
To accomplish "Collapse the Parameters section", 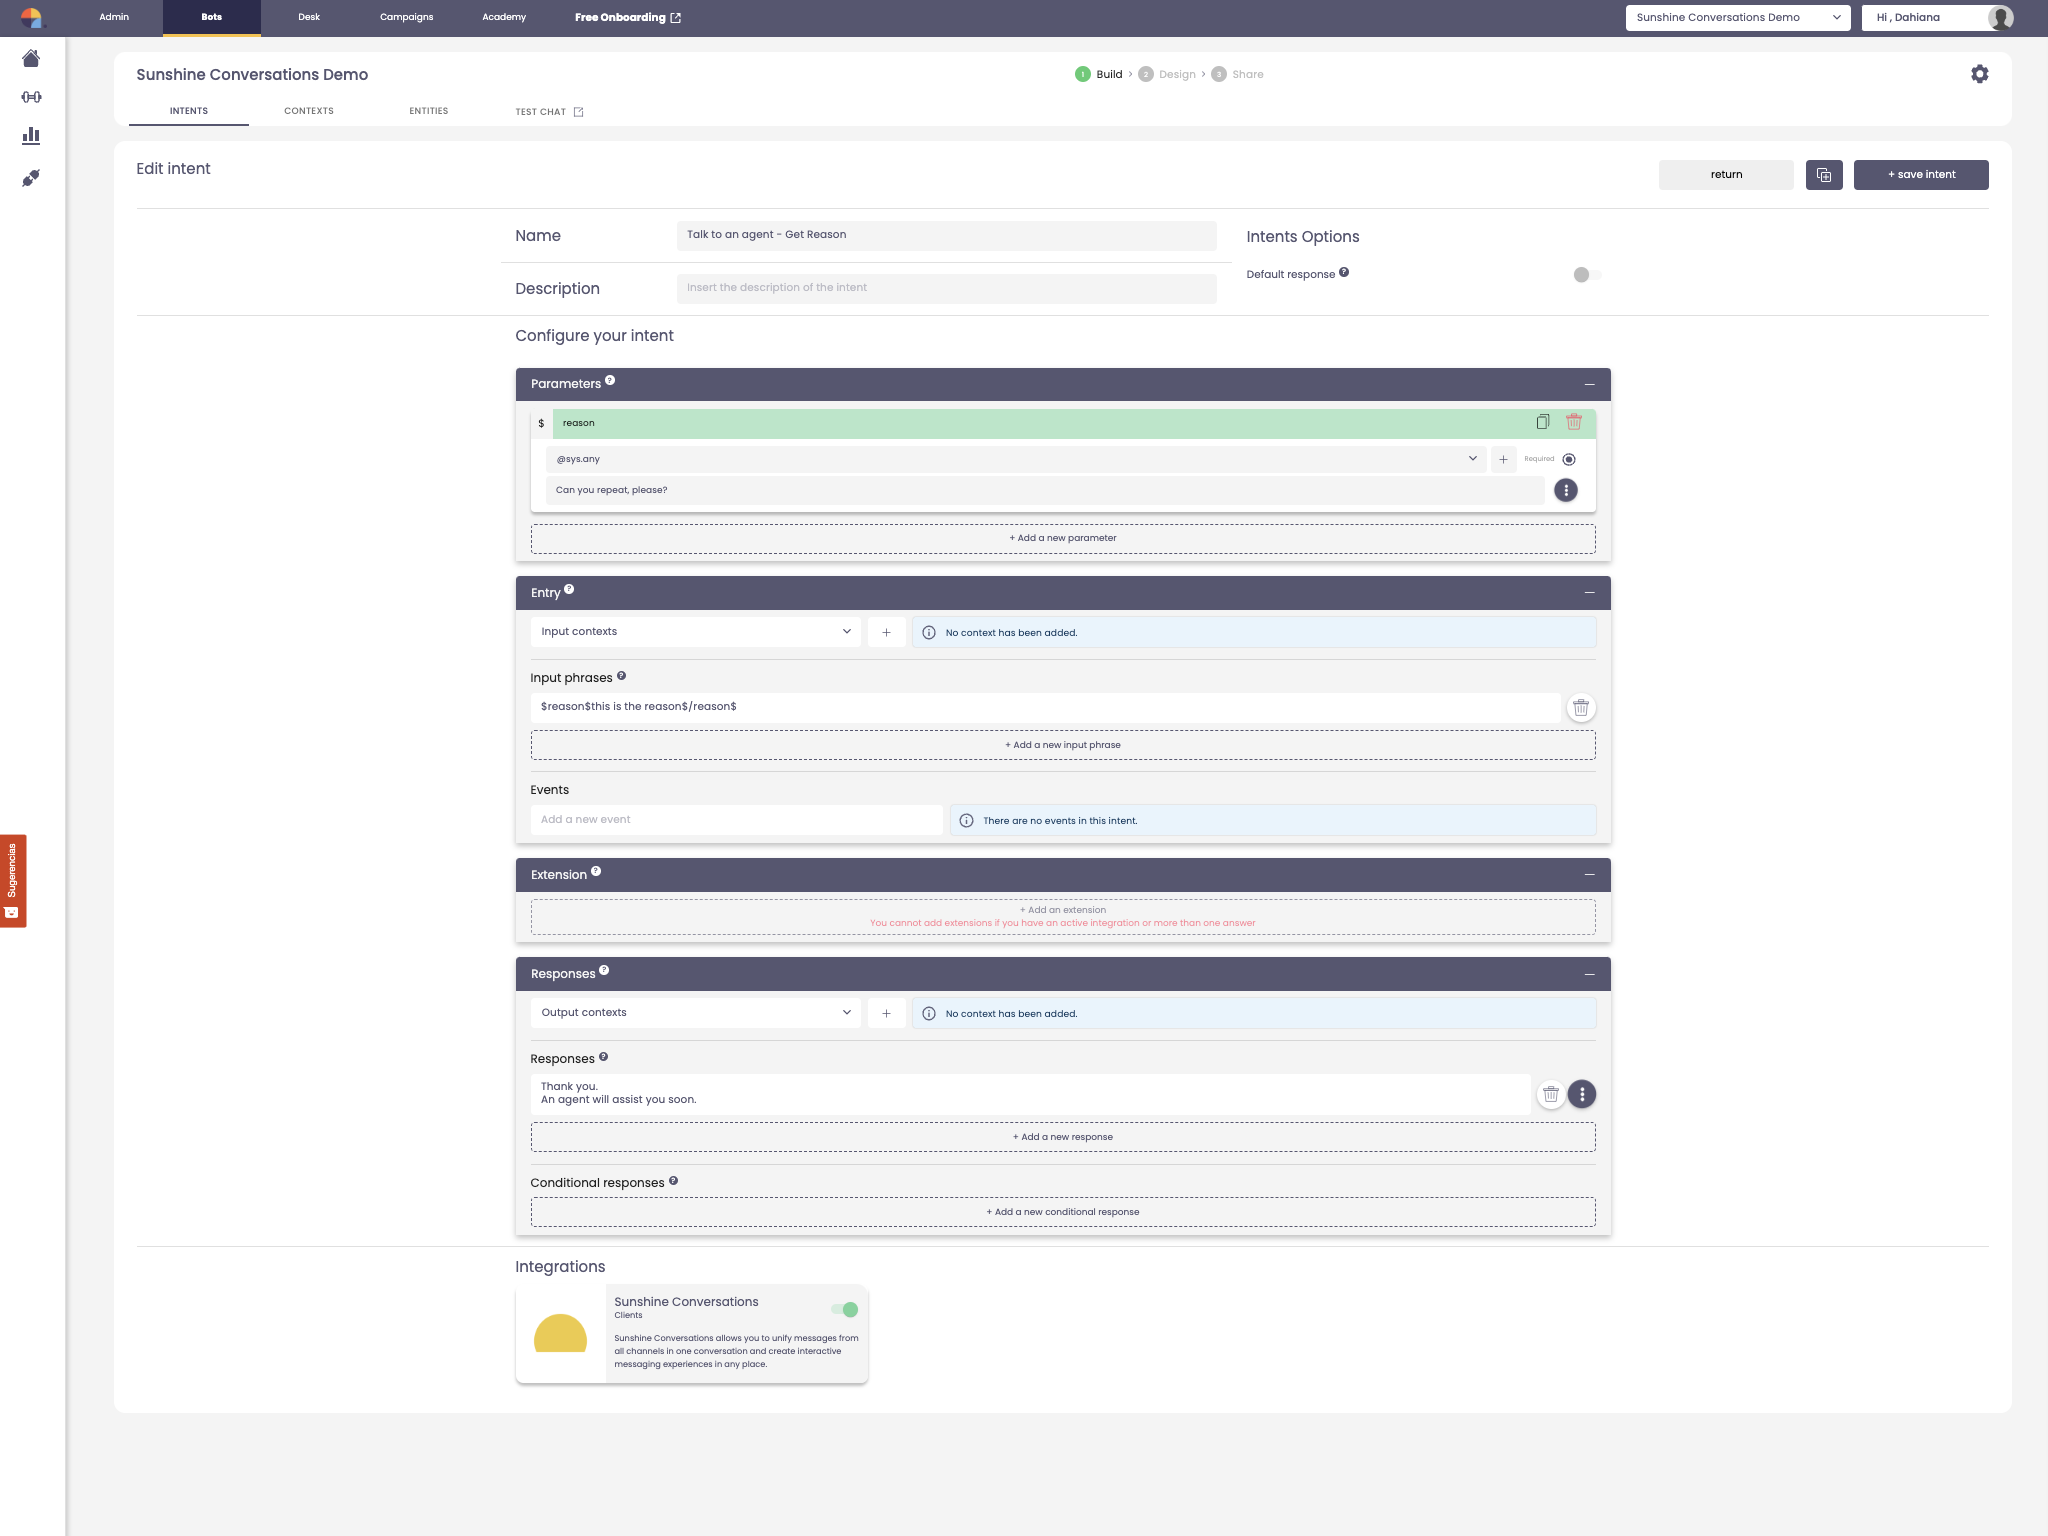I will click(x=1589, y=384).
